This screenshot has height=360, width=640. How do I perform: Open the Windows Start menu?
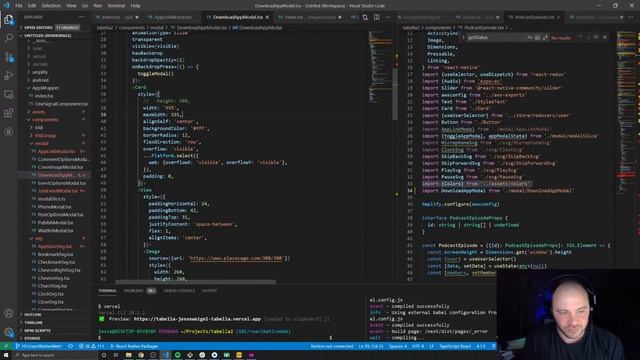pyautogui.click(x=6, y=355)
